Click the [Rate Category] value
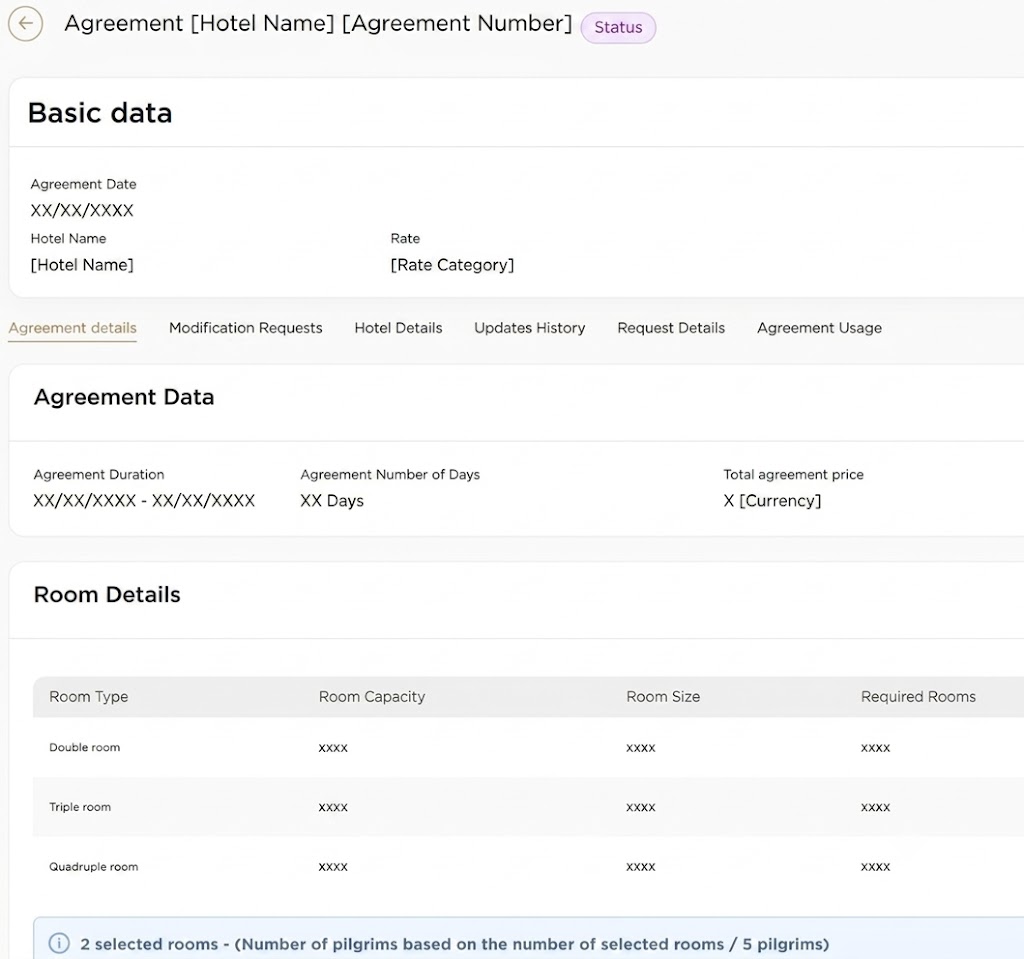The image size is (1024, 959). [x=452, y=265]
